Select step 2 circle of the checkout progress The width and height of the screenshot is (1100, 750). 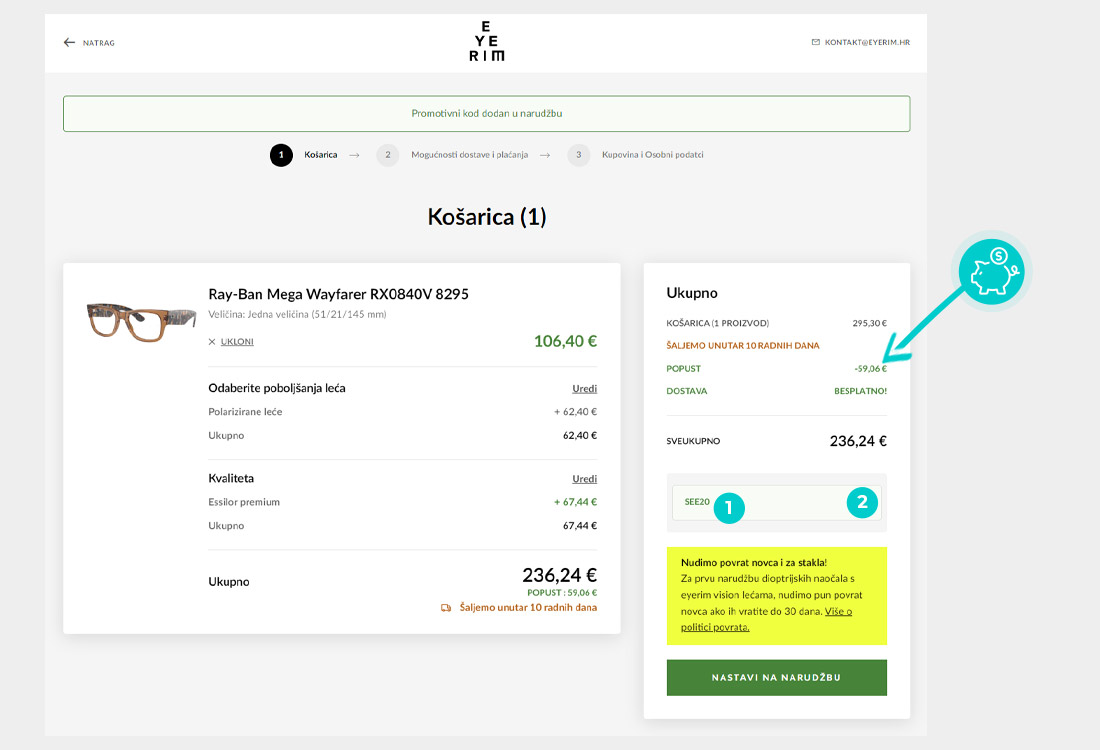point(387,155)
